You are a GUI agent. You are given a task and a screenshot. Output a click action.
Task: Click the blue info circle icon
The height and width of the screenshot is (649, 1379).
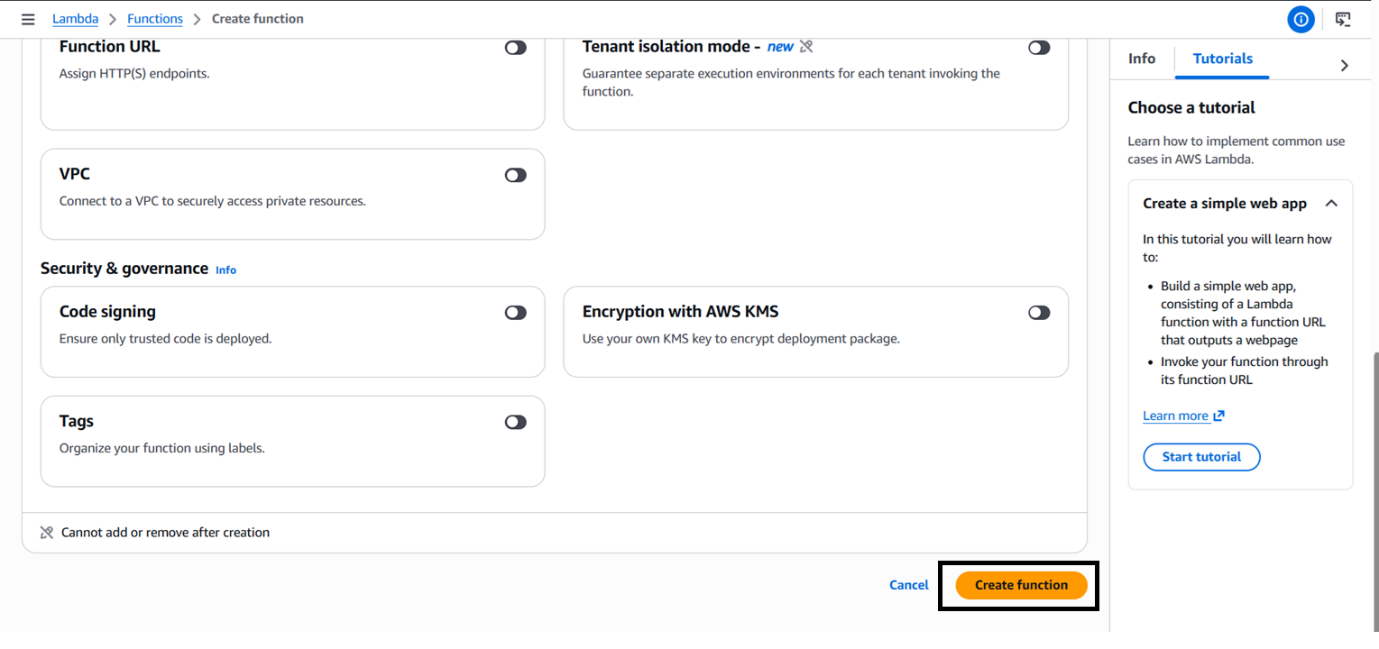1301,19
